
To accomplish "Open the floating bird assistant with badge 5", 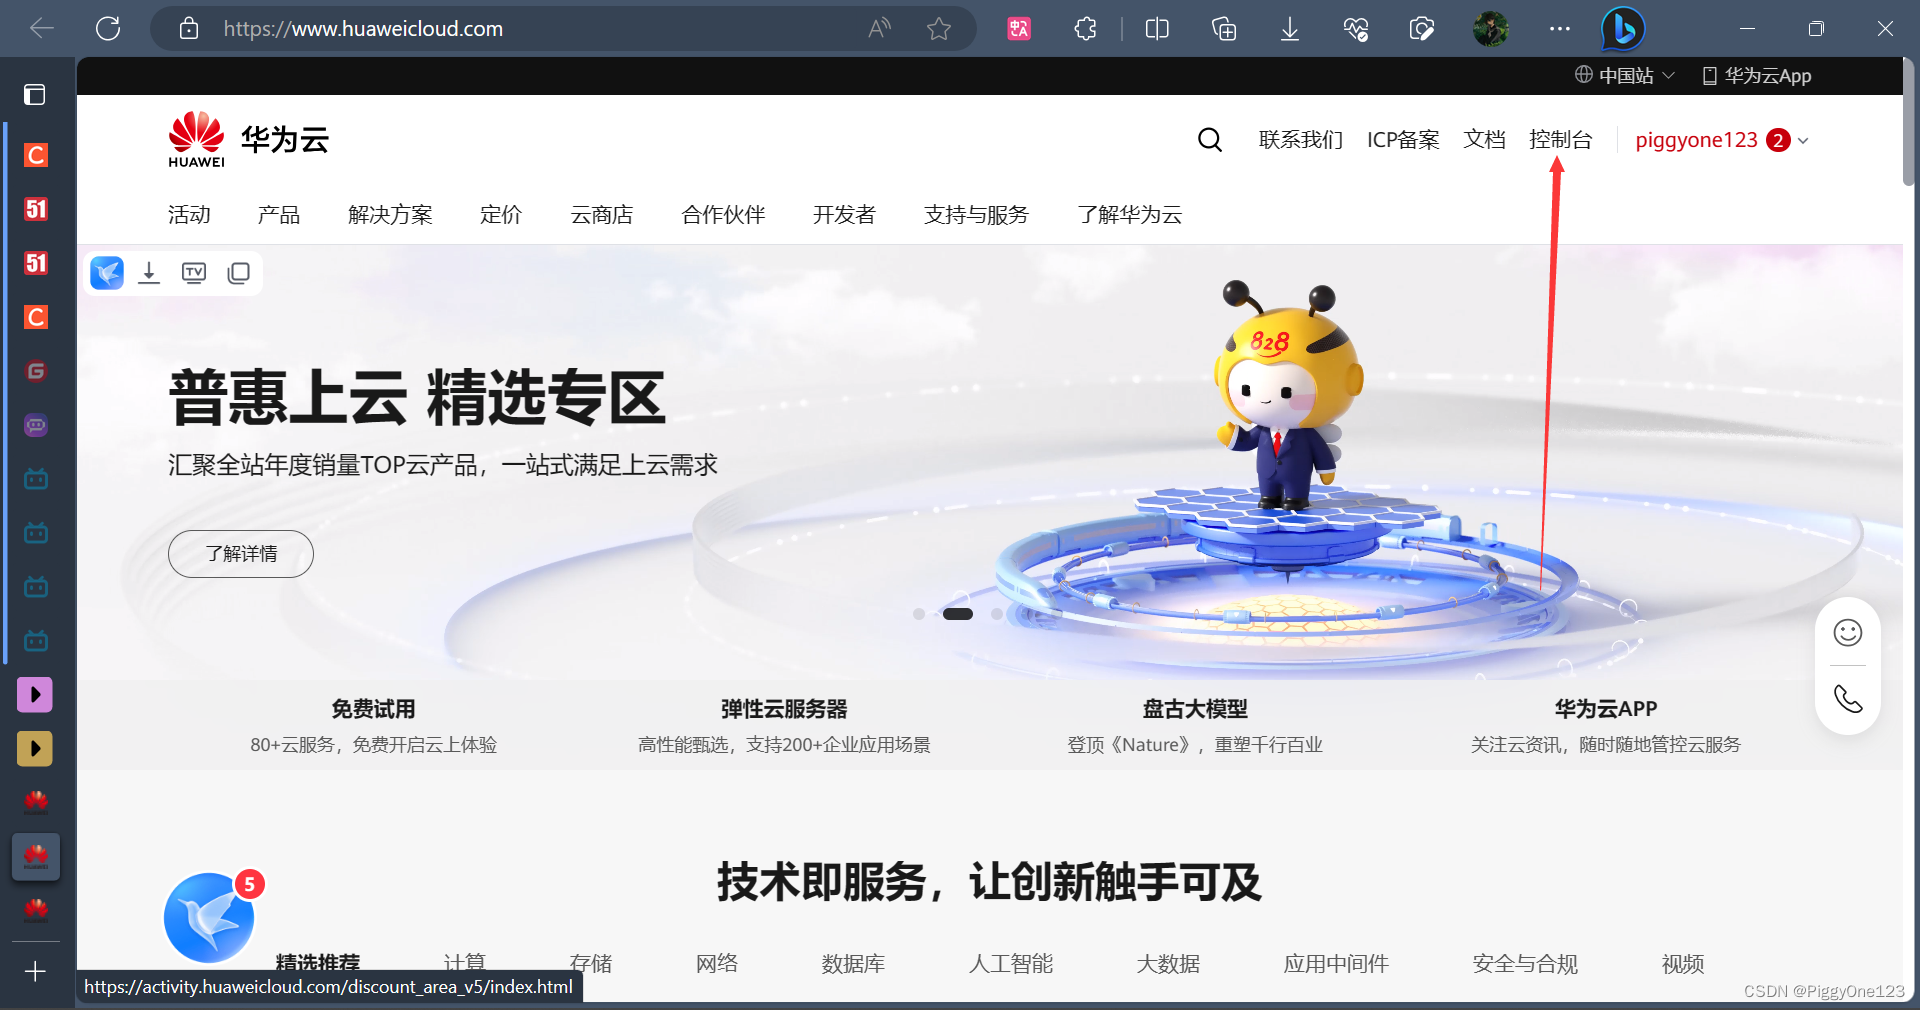I will (x=209, y=917).
